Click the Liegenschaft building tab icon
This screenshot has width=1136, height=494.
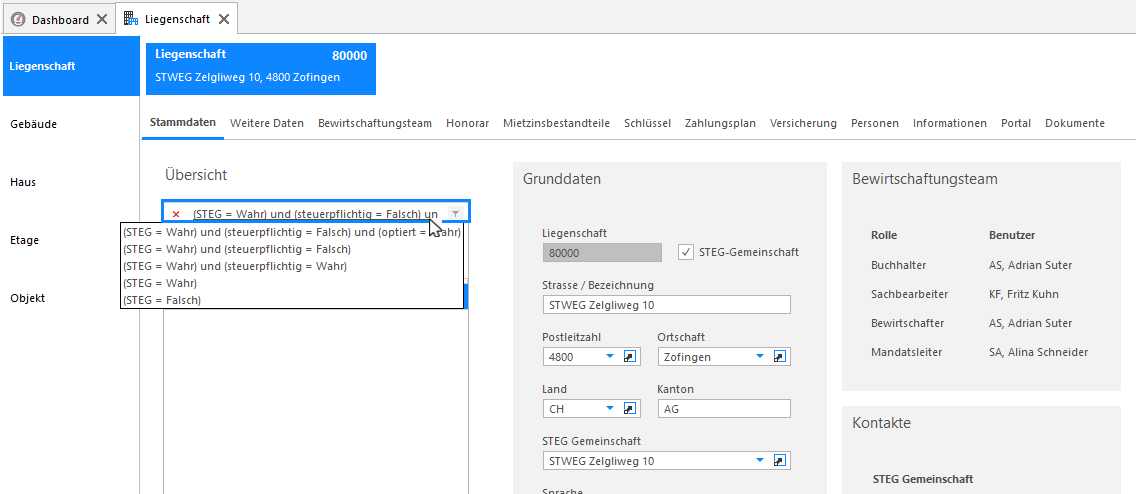[131, 19]
